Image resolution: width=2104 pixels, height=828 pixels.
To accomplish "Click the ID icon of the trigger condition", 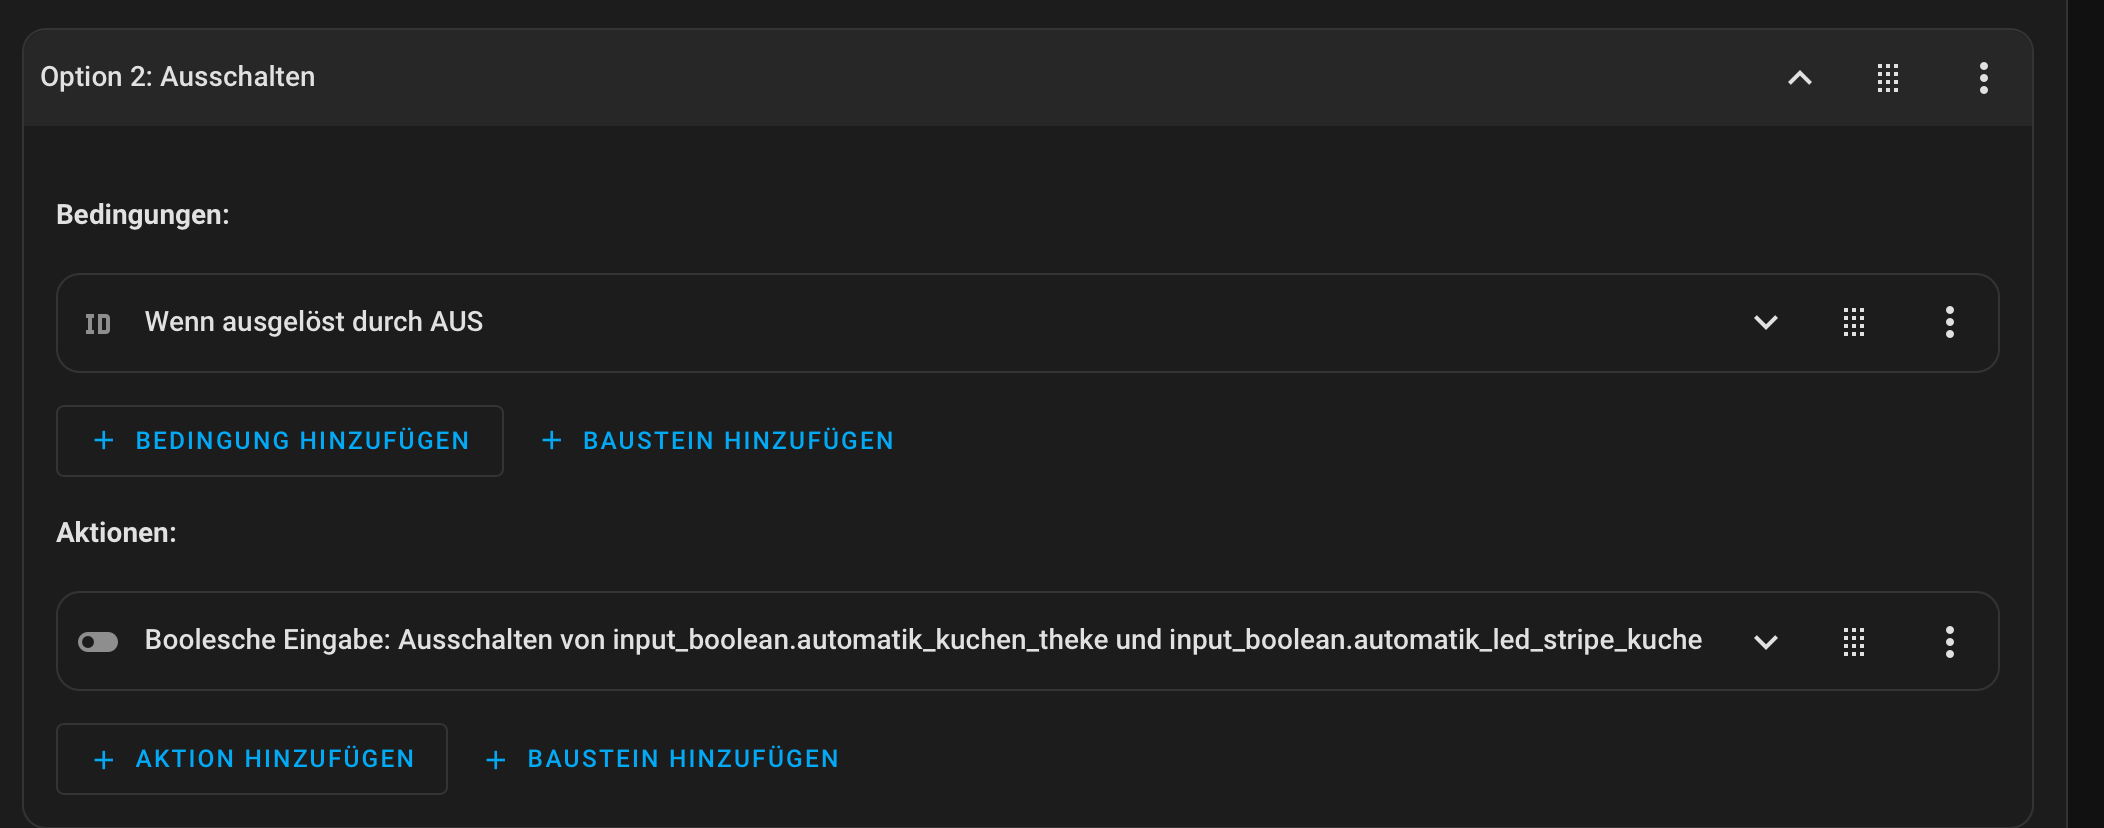I will (x=98, y=323).
